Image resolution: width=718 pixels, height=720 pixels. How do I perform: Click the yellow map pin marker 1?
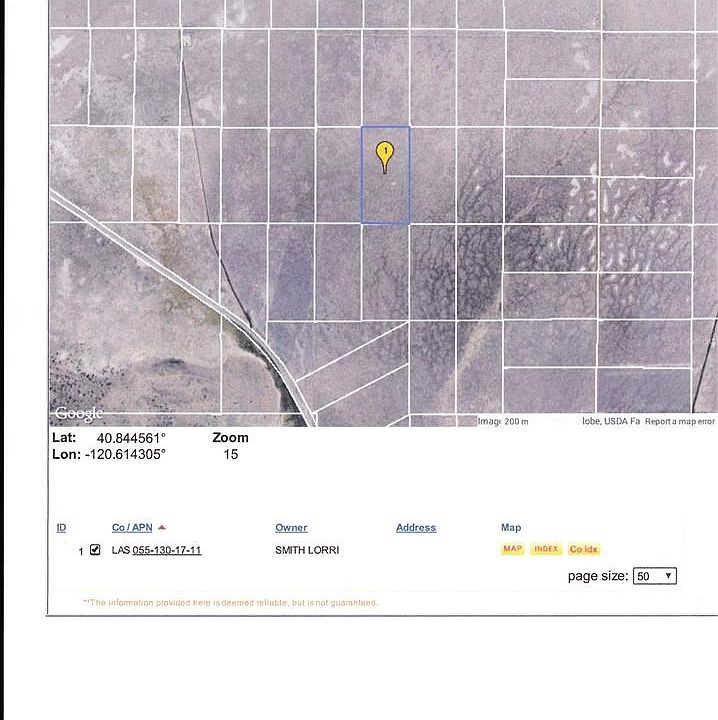click(x=385, y=155)
